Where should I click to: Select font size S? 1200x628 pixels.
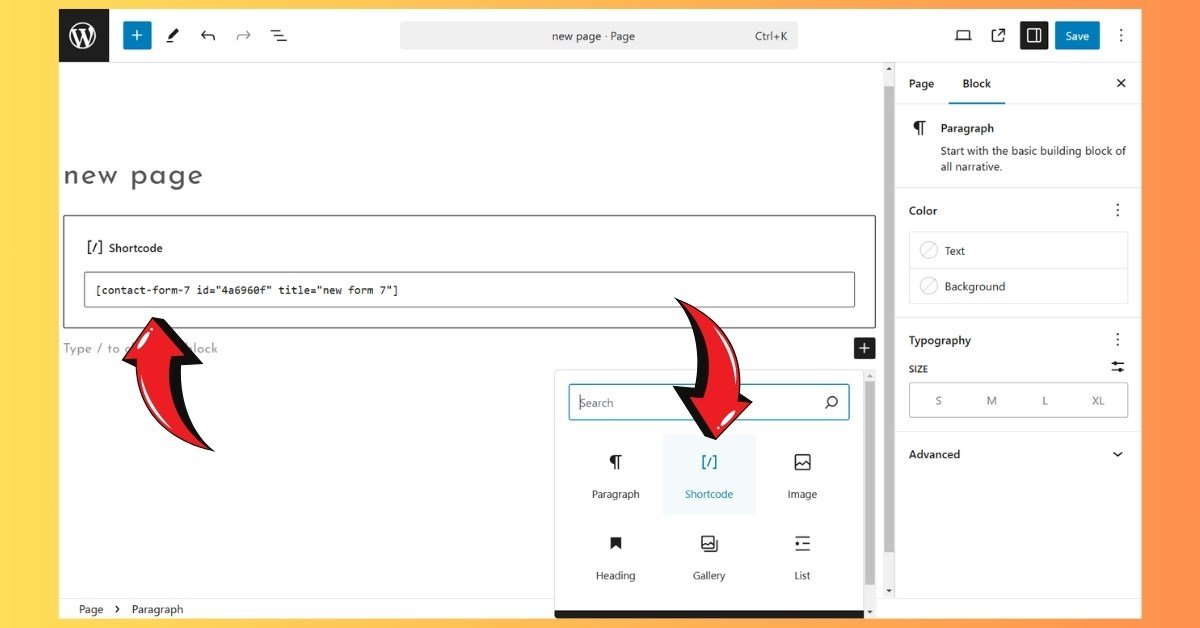click(x=938, y=400)
